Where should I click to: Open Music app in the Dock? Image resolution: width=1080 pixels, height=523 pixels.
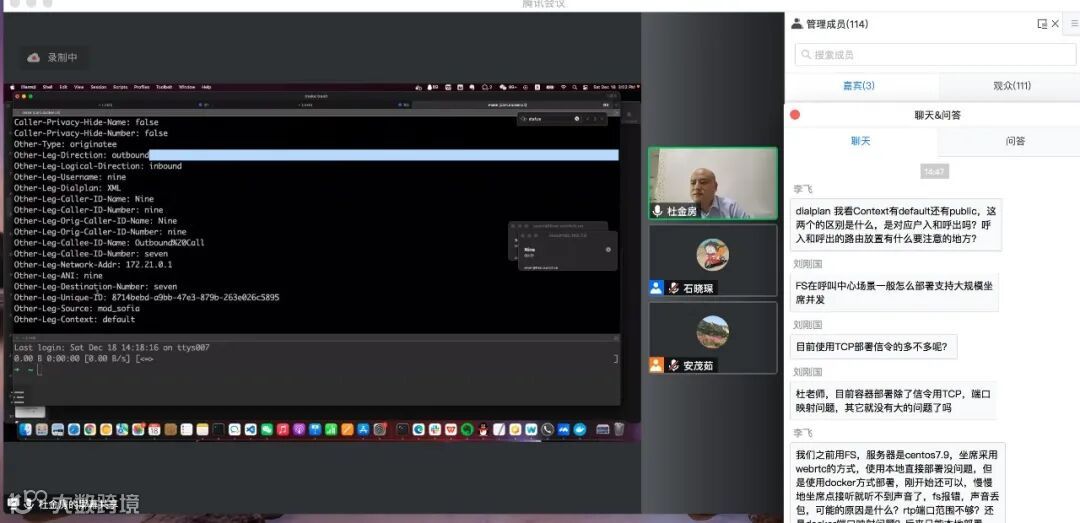click(282, 429)
